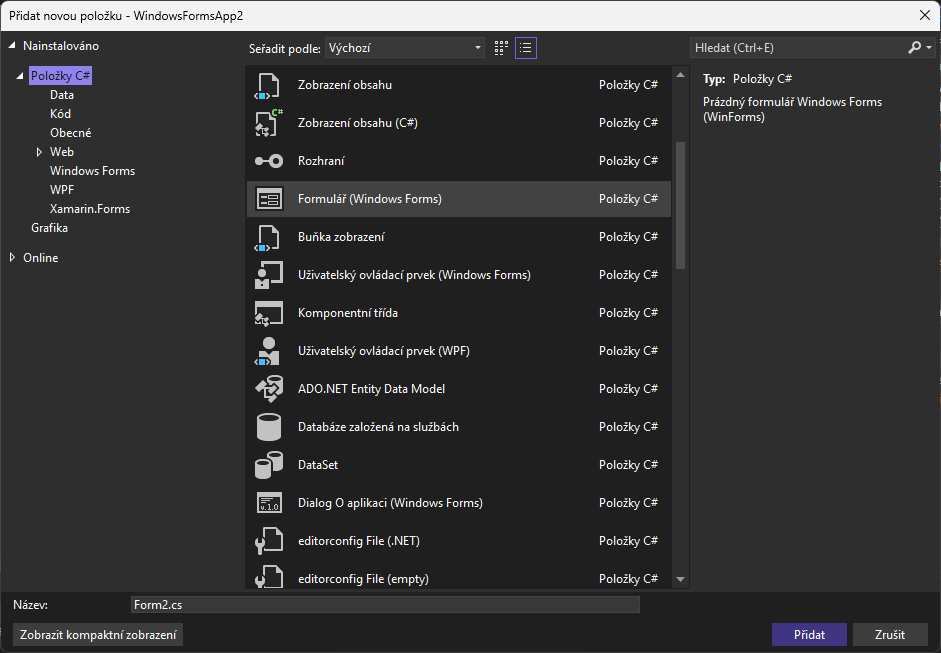Click the editorconfig File (.NET) icon
941x653 pixels.
tap(269, 541)
